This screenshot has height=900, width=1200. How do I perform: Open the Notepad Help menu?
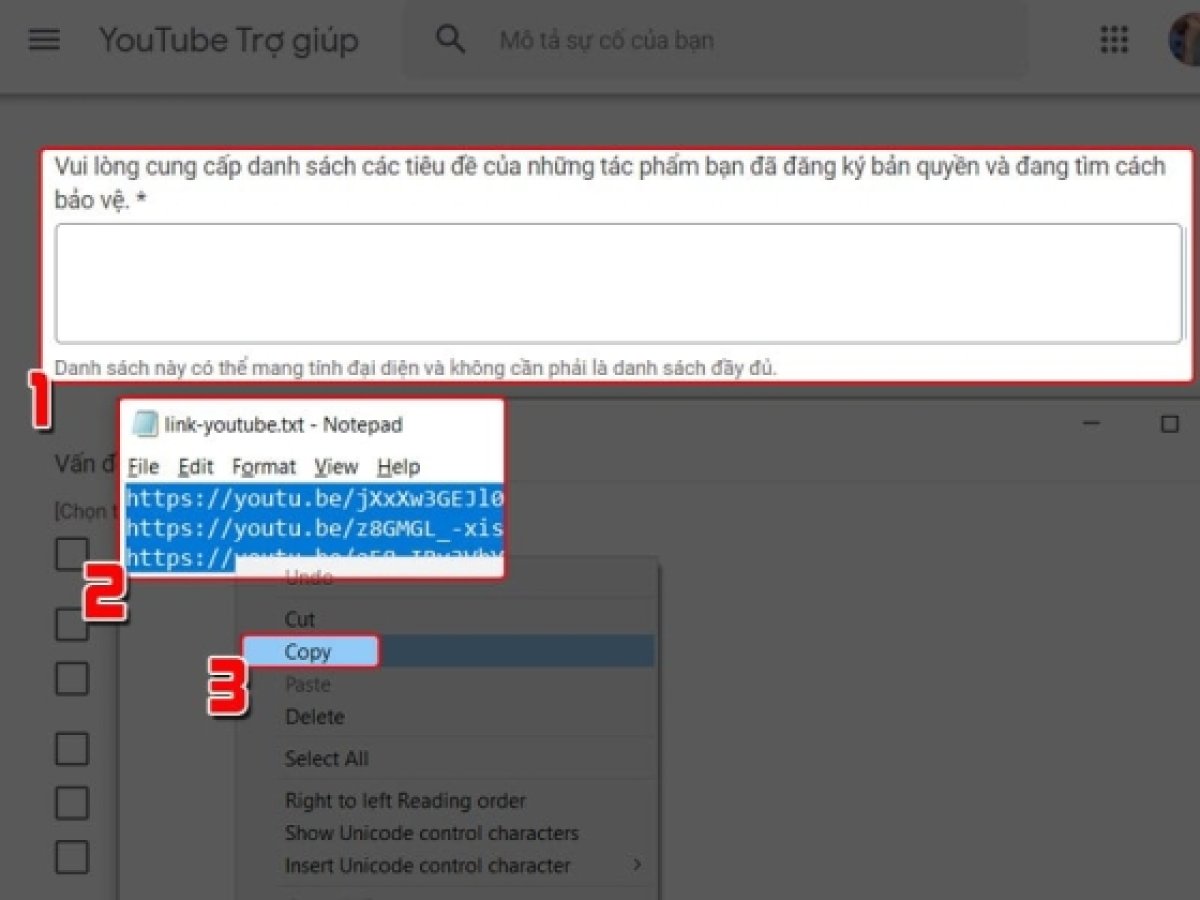398,467
